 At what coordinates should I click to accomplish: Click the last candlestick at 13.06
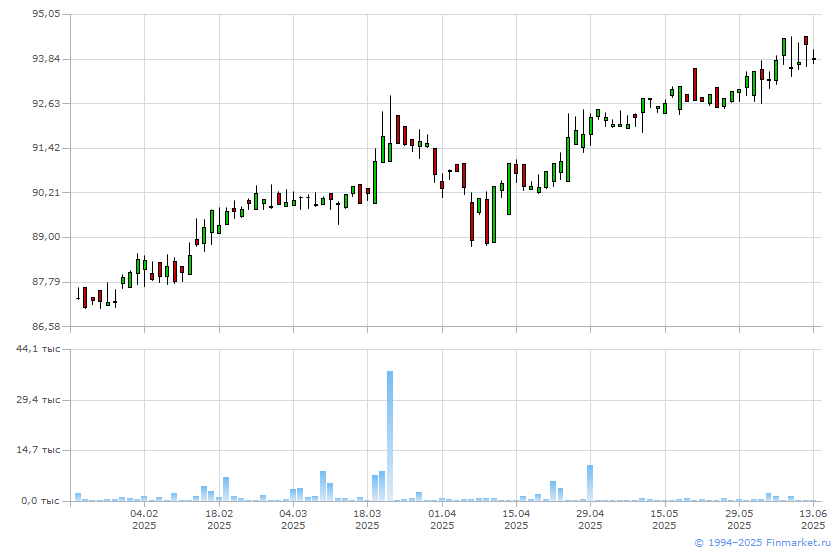(x=814, y=57)
